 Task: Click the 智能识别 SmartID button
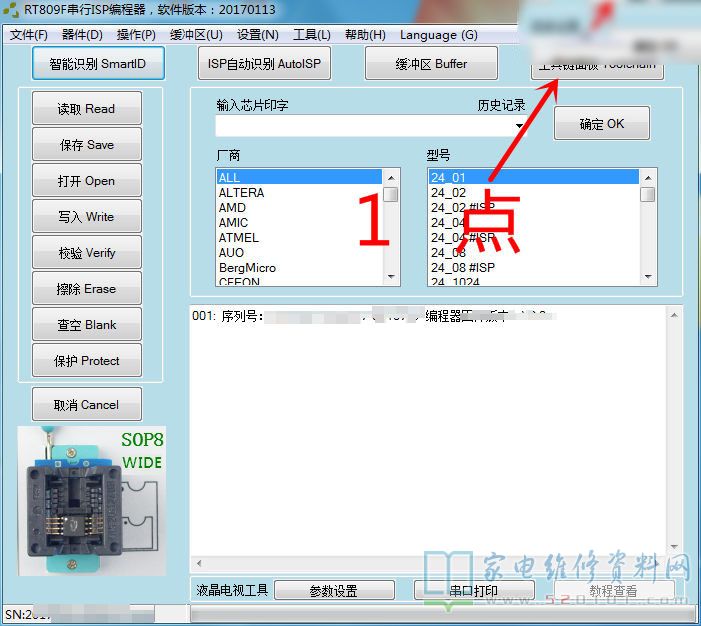click(x=97, y=64)
